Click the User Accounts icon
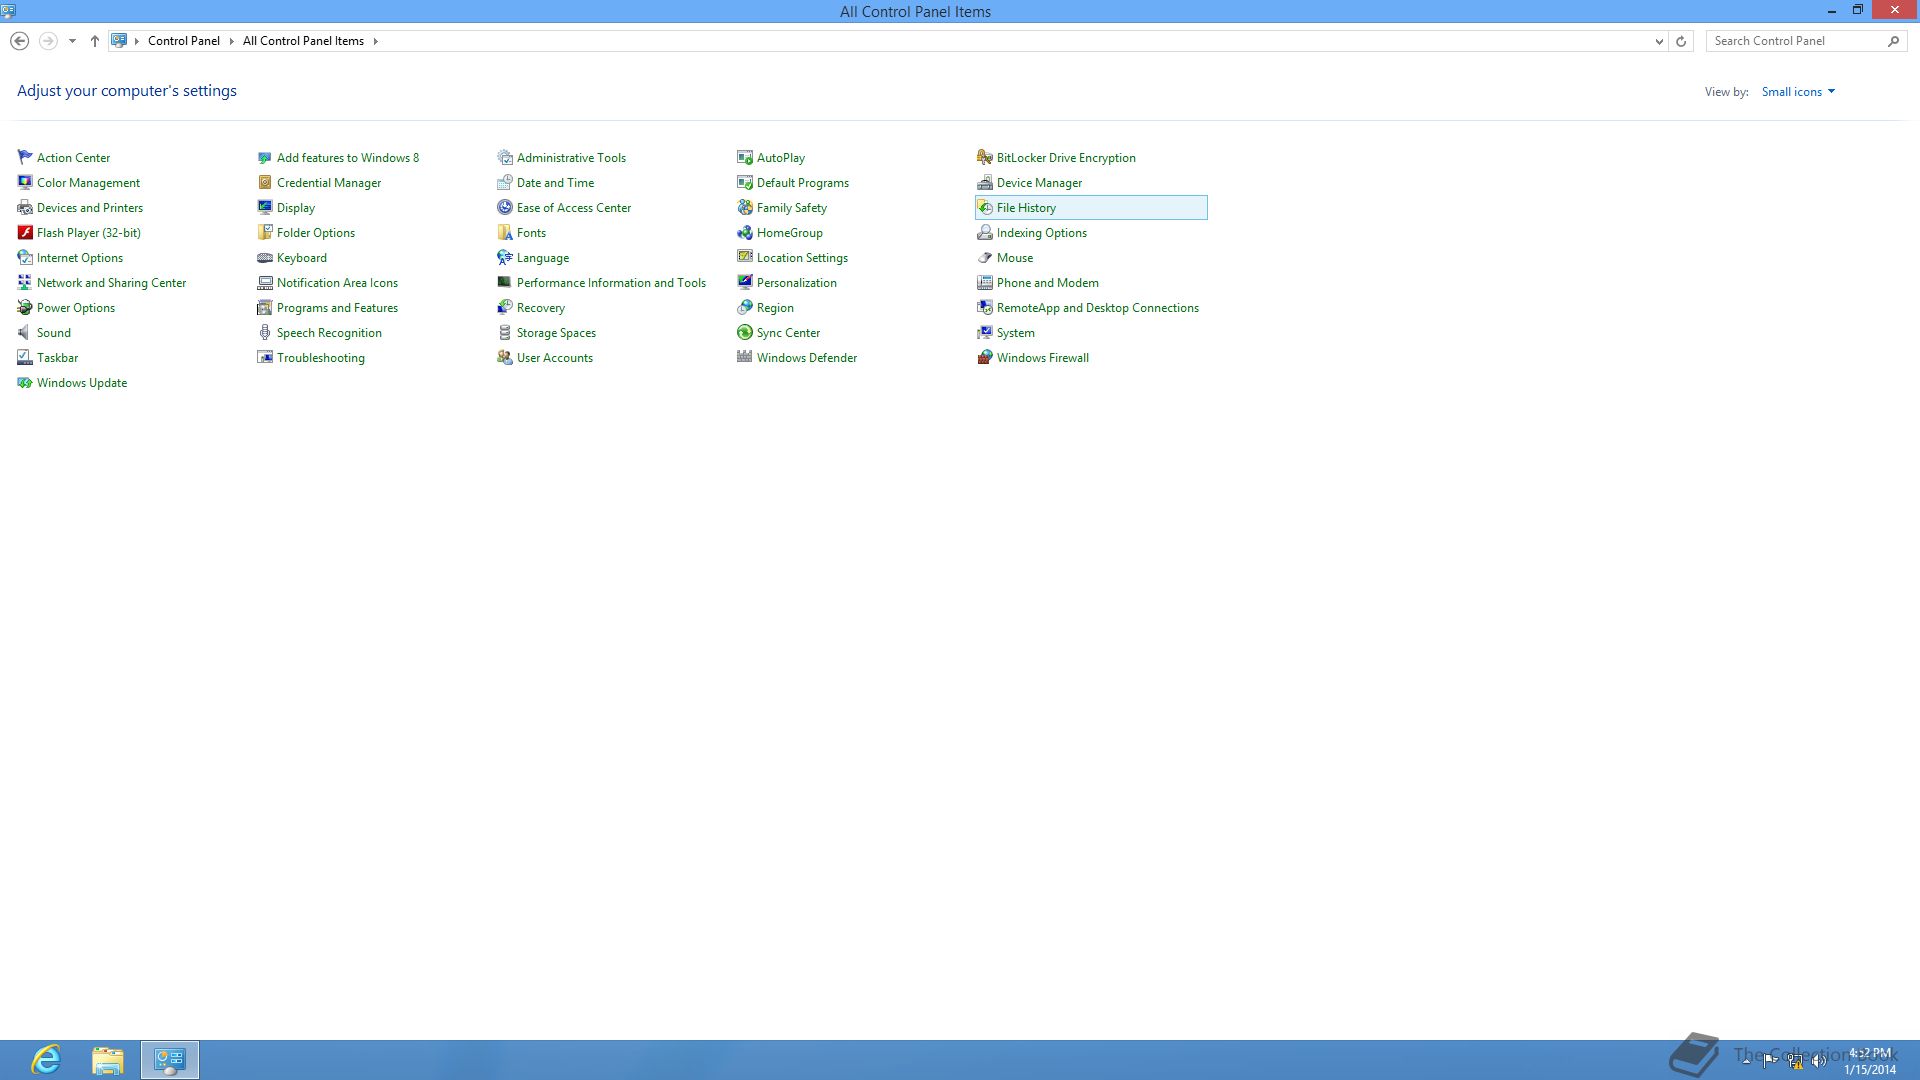Viewport: 1920px width, 1080px height. click(505, 357)
